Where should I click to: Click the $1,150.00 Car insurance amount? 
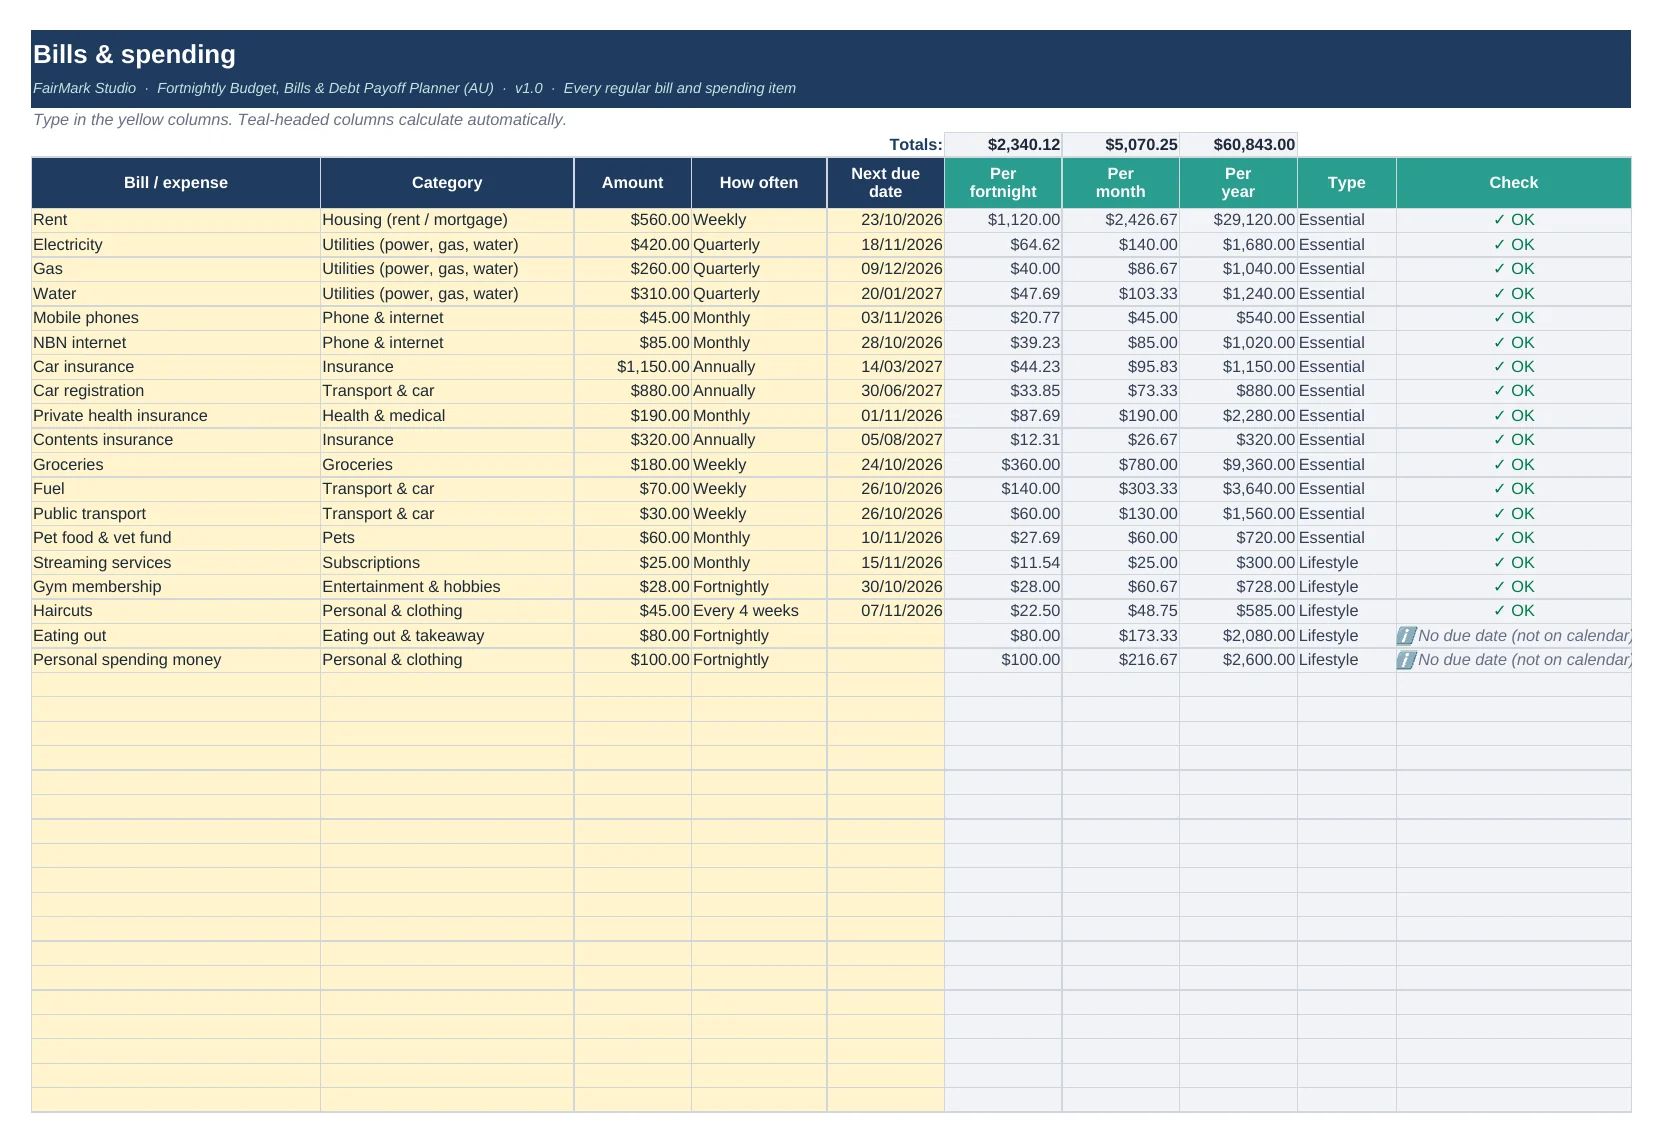(632, 367)
